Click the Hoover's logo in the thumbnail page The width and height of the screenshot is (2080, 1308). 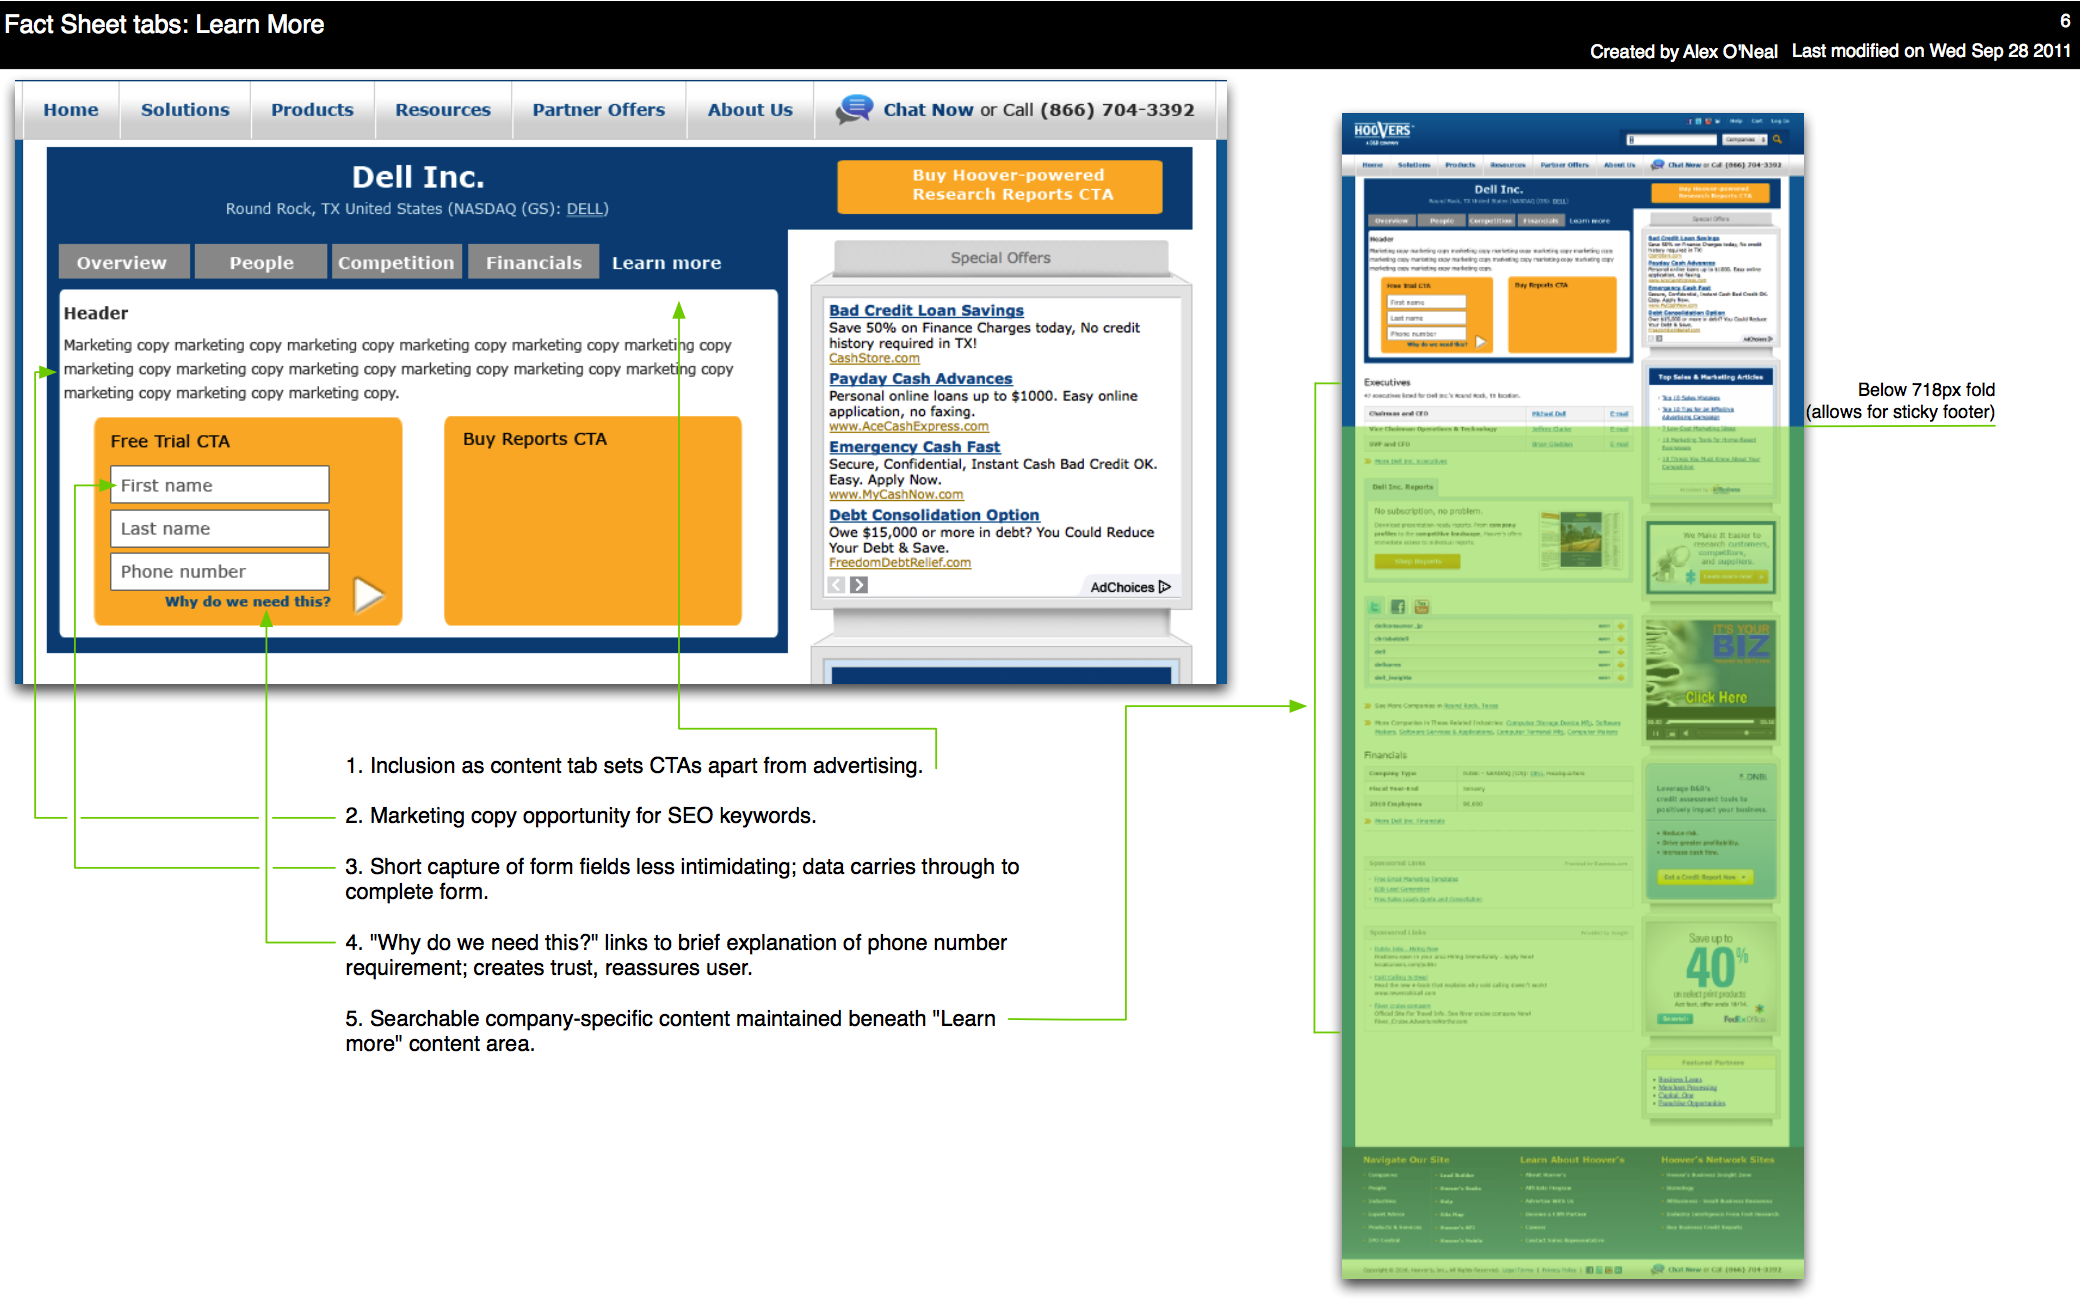point(1382,131)
